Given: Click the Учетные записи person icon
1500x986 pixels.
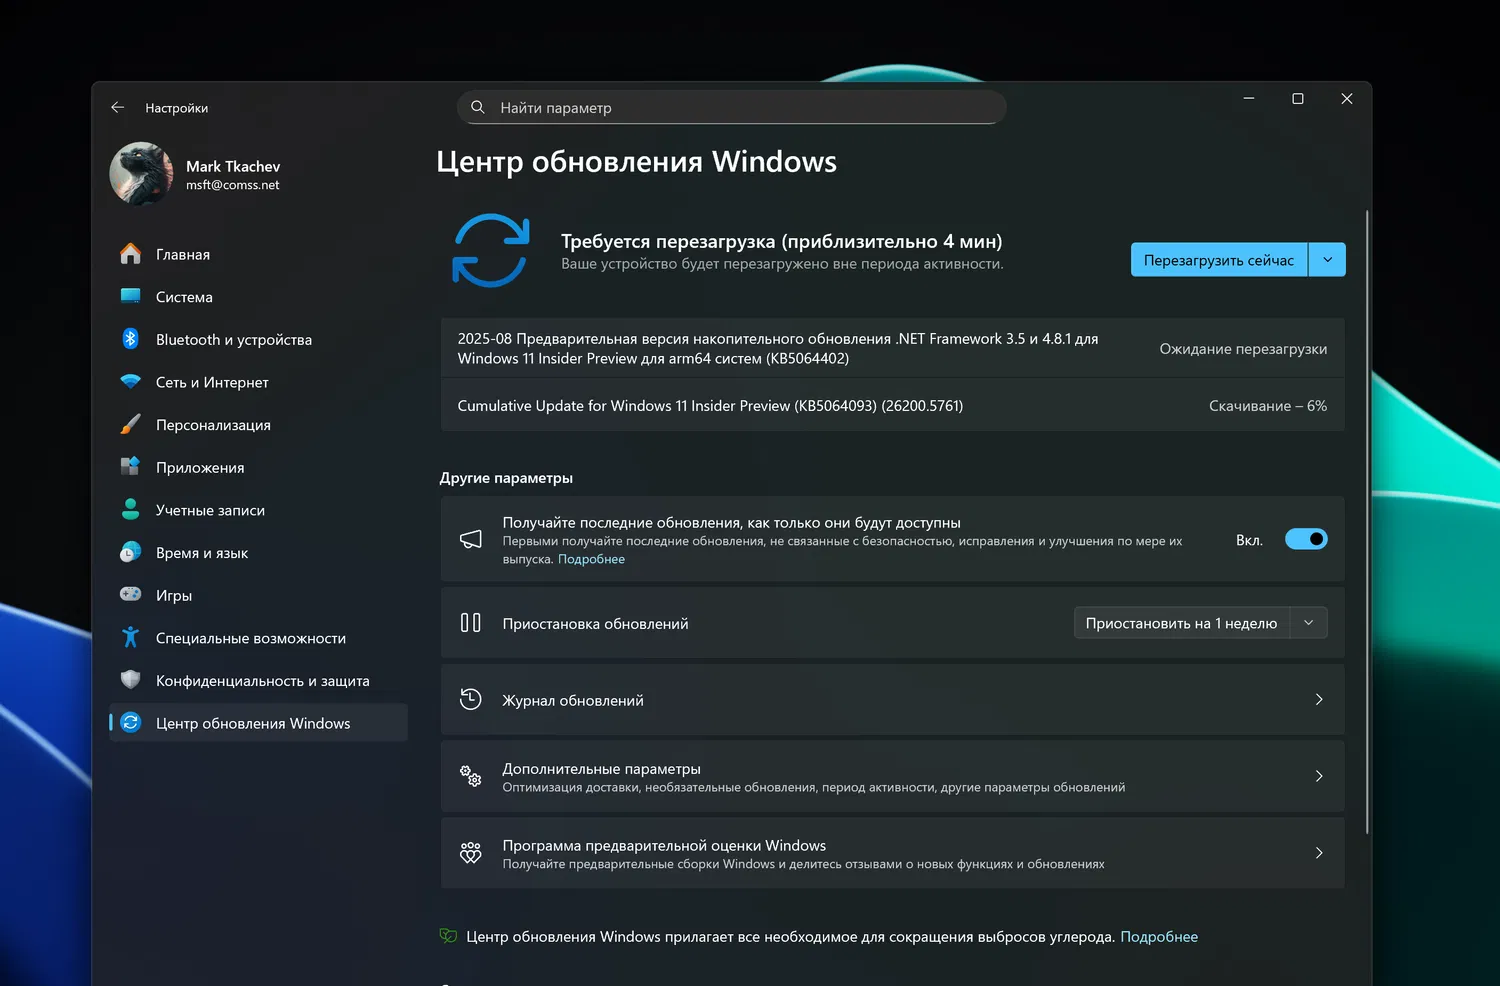Looking at the screenshot, I should coord(130,509).
